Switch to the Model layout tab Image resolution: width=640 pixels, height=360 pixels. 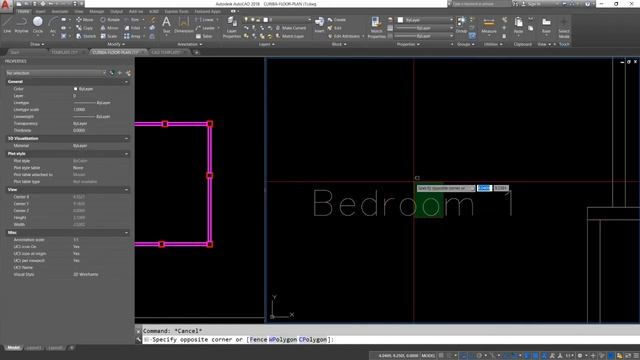coord(13,348)
